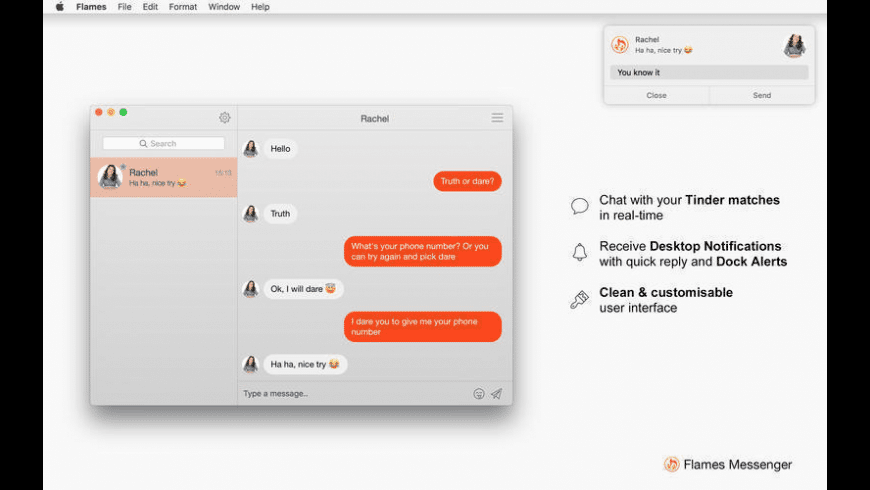
Task: Click Rachel's photo in the notification
Action: [x=795, y=46]
